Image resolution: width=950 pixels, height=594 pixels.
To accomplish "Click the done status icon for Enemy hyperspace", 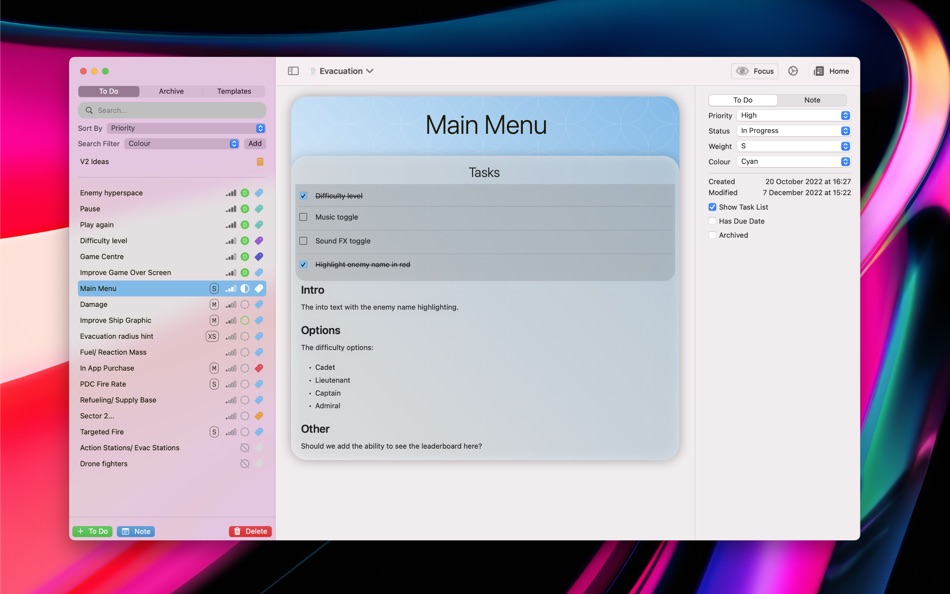I will pyautogui.click(x=245, y=193).
